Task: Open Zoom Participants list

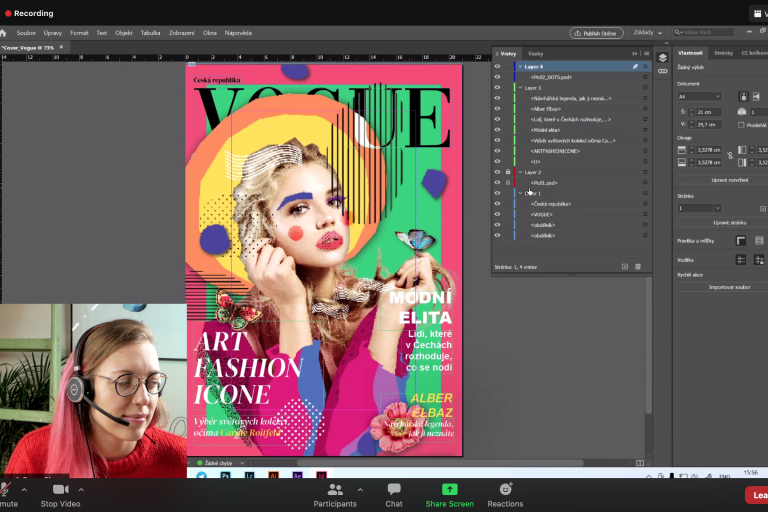Action: 335,494
